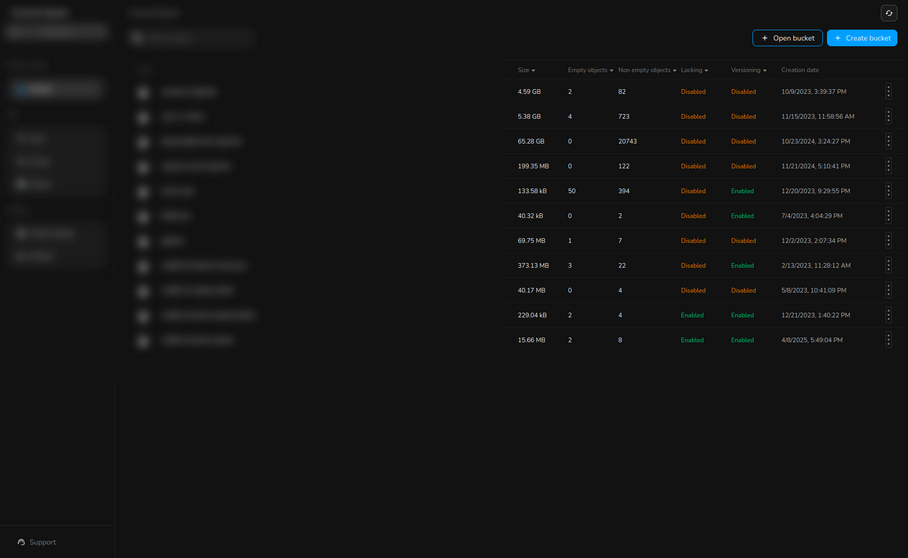Sort buckets by Size column
This screenshot has width=908, height=558.
526,70
